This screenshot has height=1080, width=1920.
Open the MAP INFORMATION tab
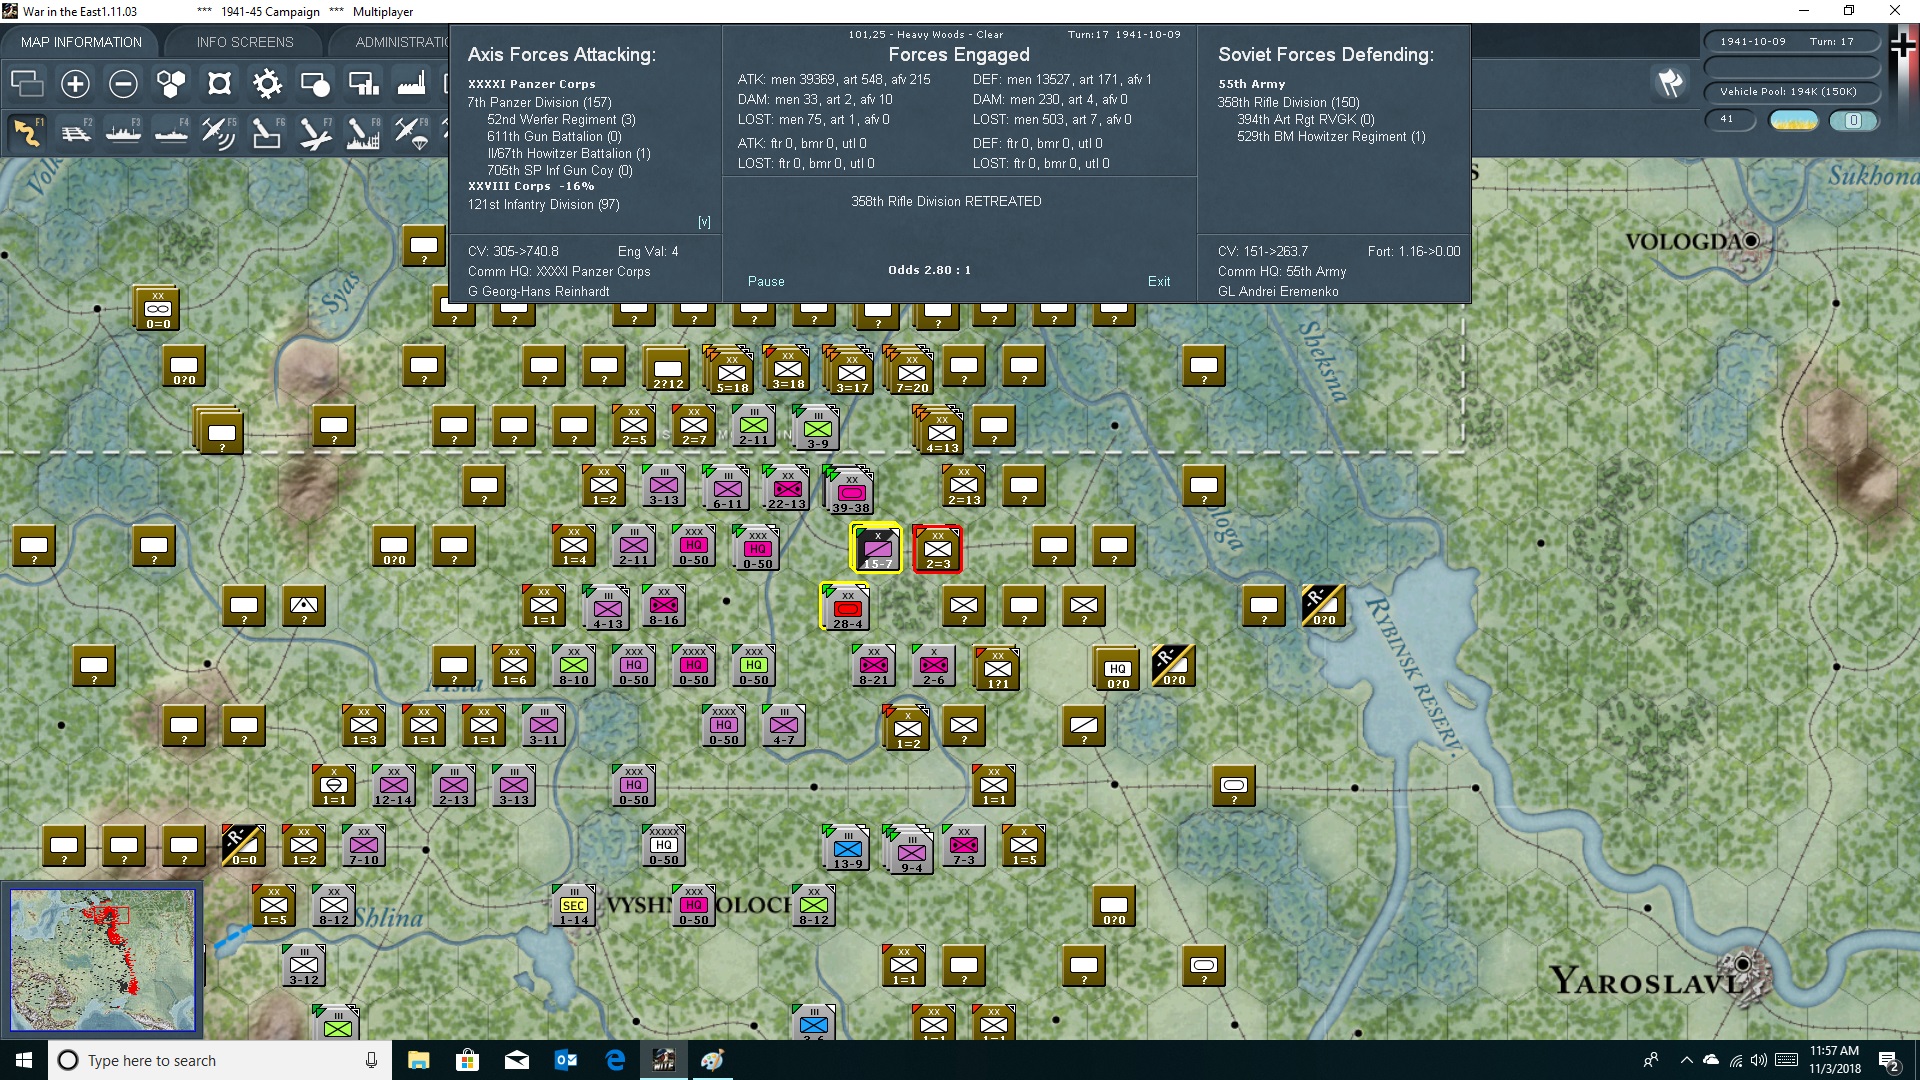81,42
